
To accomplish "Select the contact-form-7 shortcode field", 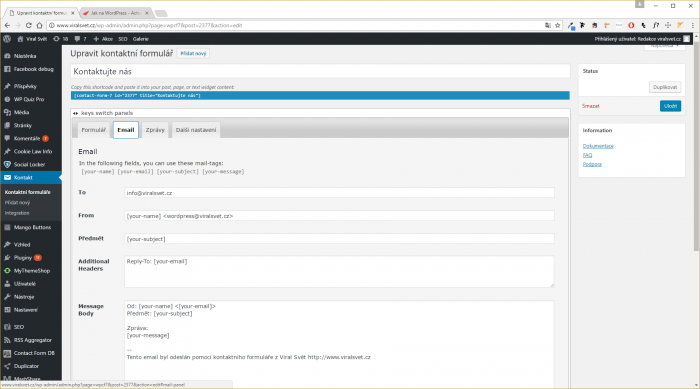I will click(x=320, y=96).
